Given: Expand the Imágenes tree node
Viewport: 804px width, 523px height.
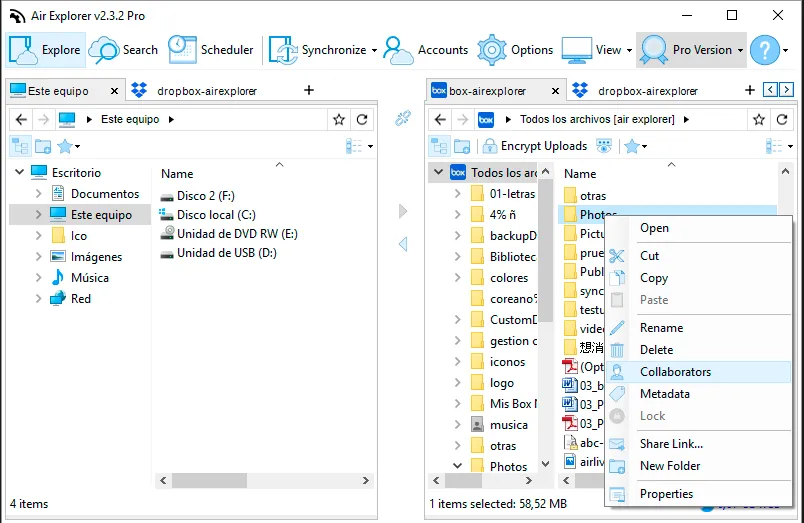Looking at the screenshot, I should tap(38, 256).
